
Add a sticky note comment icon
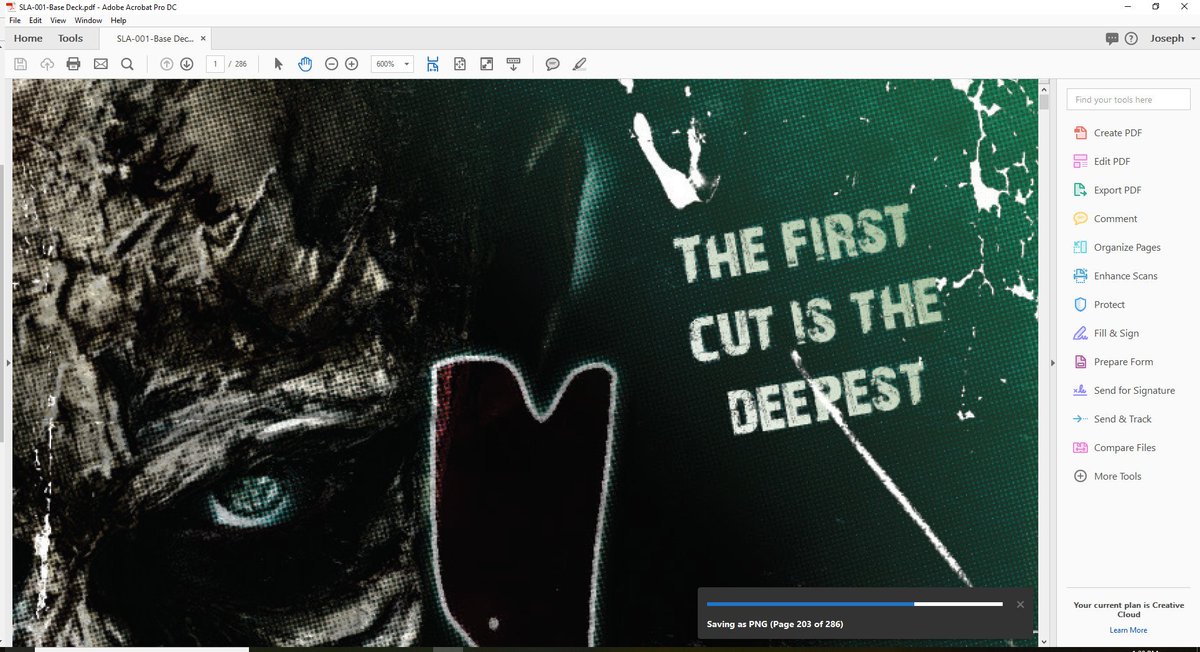pyautogui.click(x=552, y=64)
